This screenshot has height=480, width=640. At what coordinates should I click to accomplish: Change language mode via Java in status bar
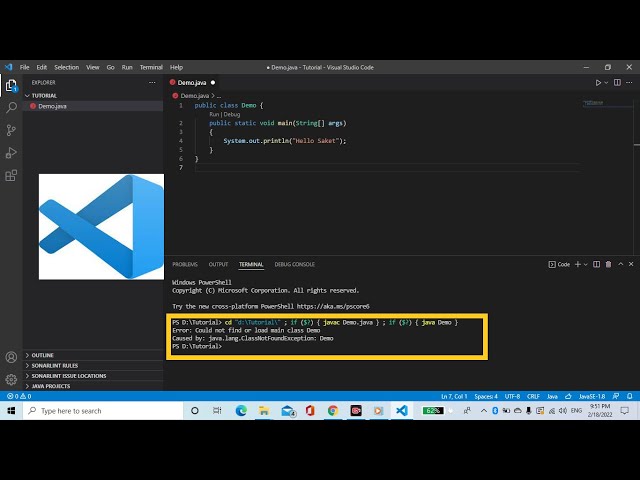pyautogui.click(x=552, y=396)
